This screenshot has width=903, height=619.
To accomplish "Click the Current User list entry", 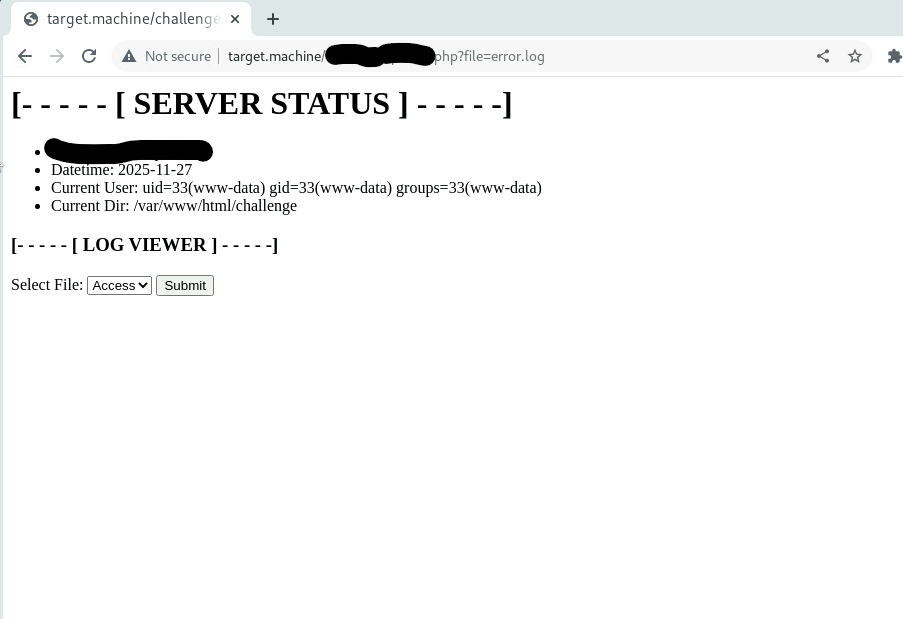I will point(296,188).
